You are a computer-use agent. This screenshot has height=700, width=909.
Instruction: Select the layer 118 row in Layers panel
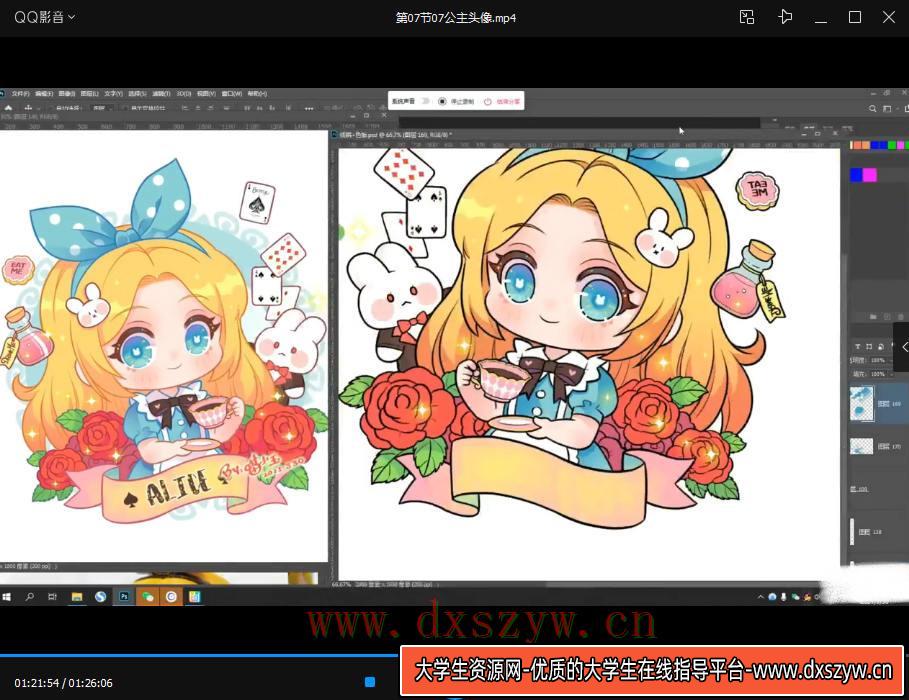pos(879,532)
